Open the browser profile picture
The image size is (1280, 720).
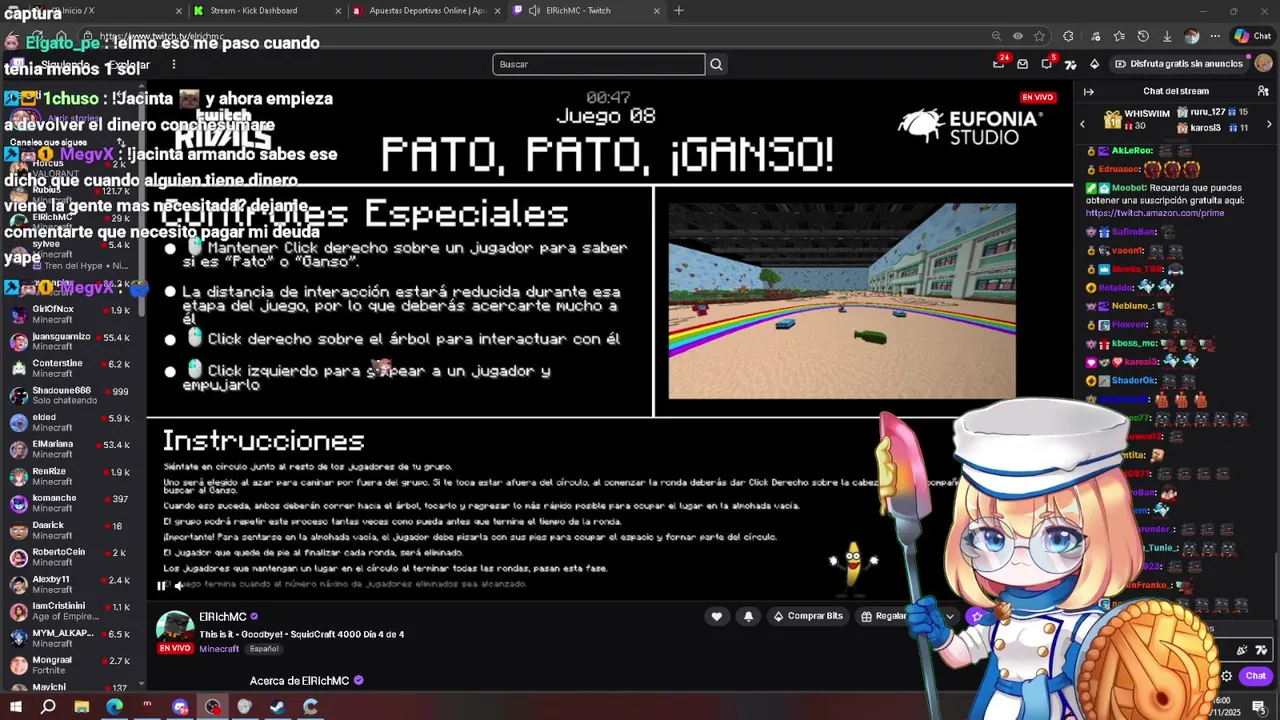(1191, 36)
